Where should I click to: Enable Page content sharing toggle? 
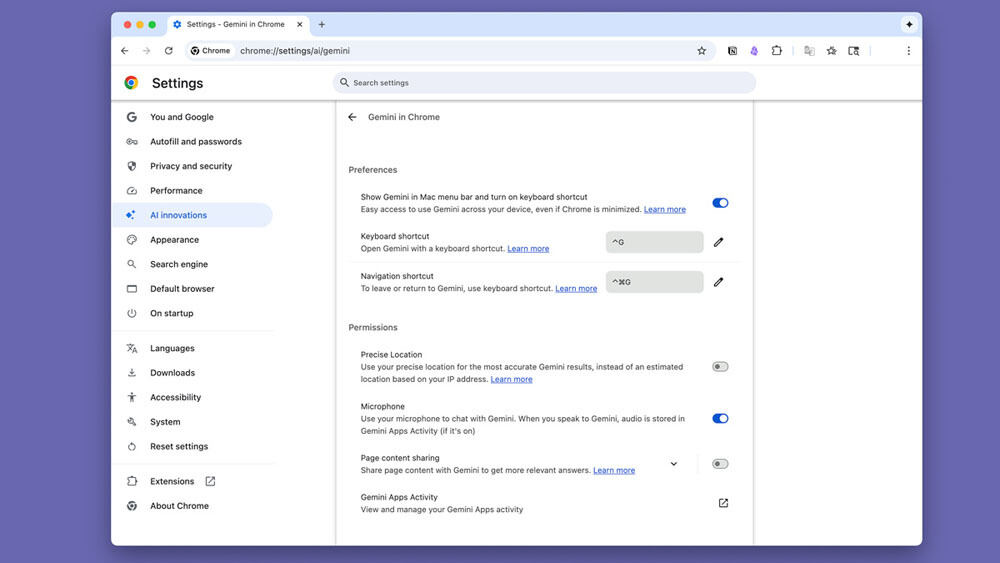coord(720,464)
